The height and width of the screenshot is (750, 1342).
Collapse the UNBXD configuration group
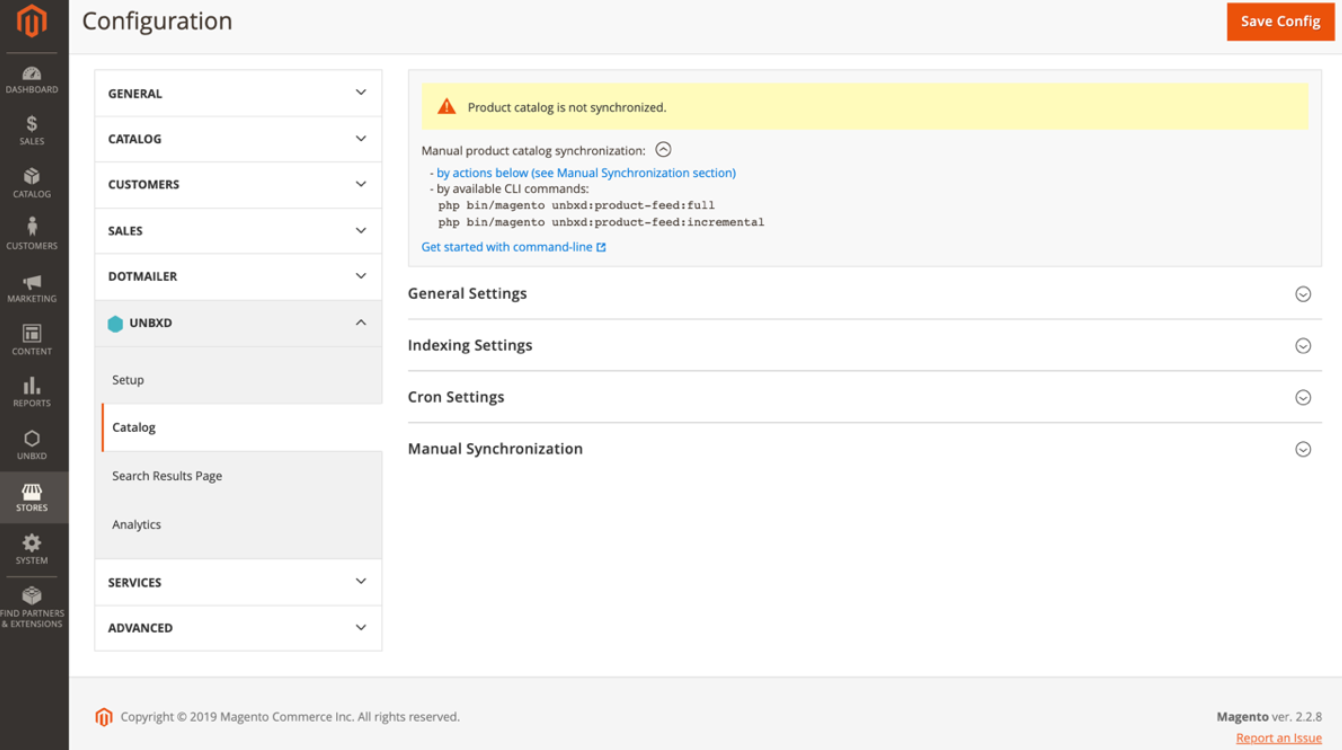pyautogui.click(x=238, y=323)
